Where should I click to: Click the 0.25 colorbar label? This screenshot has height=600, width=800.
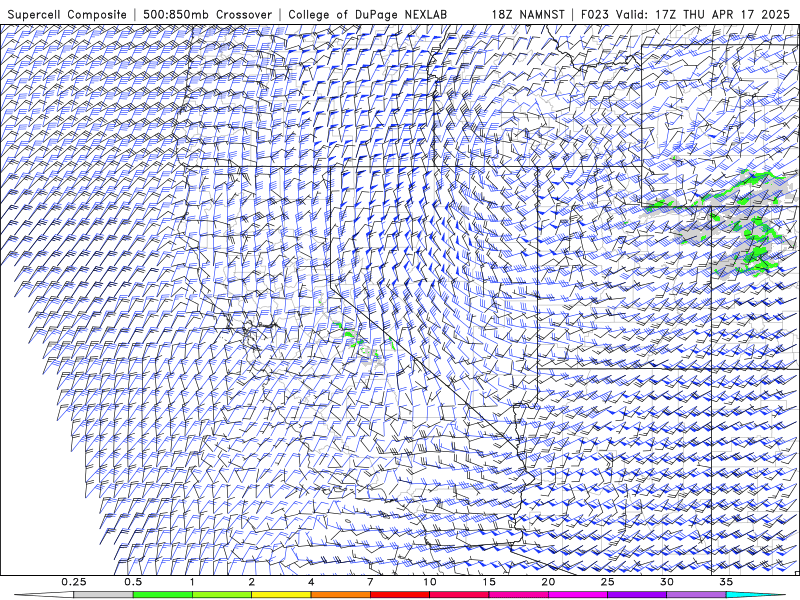coord(73,582)
